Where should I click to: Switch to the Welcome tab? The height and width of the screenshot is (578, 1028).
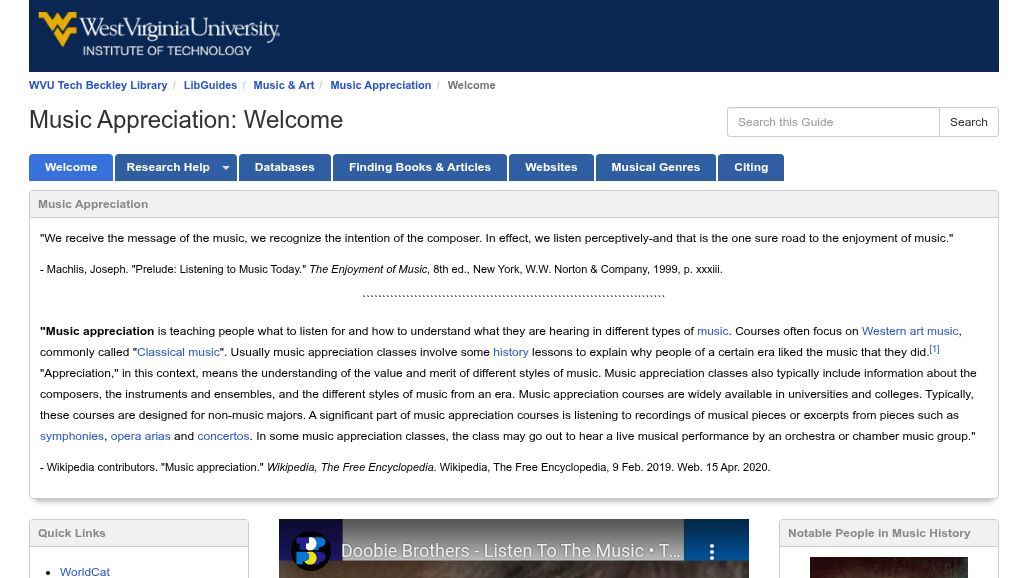coord(71,168)
